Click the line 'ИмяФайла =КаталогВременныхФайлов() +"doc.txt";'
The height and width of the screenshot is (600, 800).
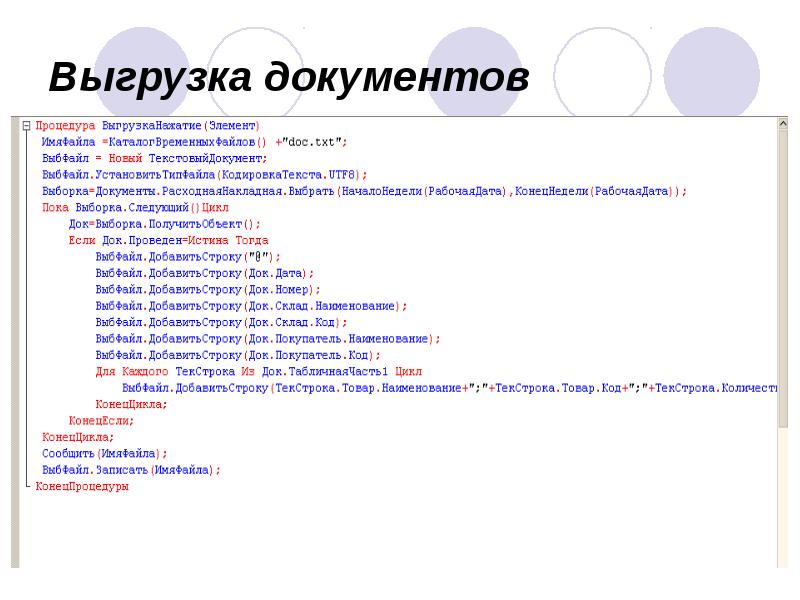[194, 142]
